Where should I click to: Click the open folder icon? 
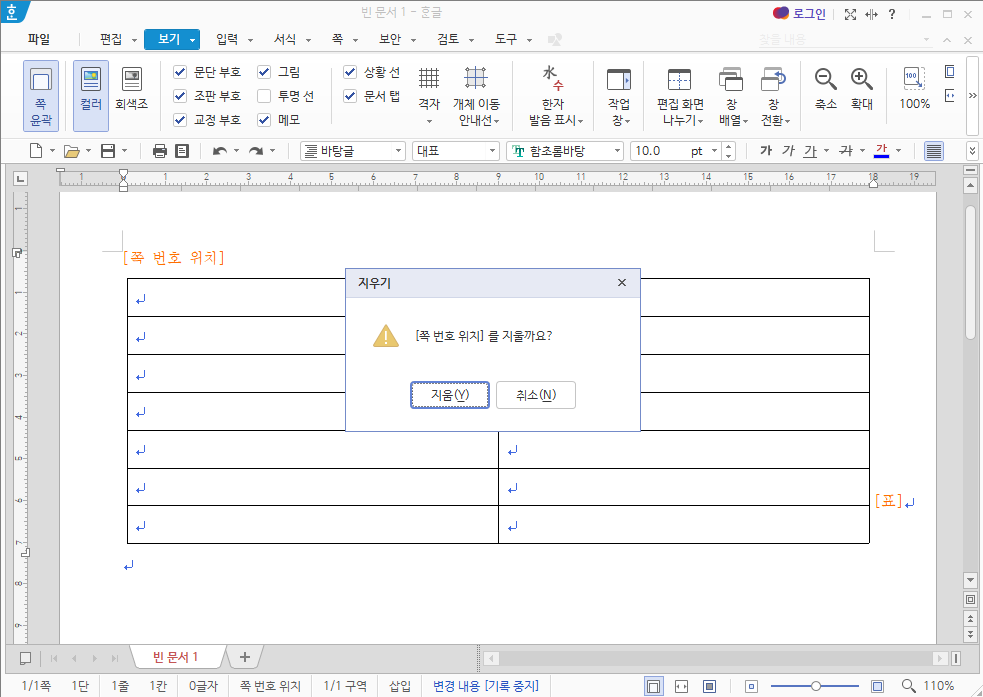[72, 151]
